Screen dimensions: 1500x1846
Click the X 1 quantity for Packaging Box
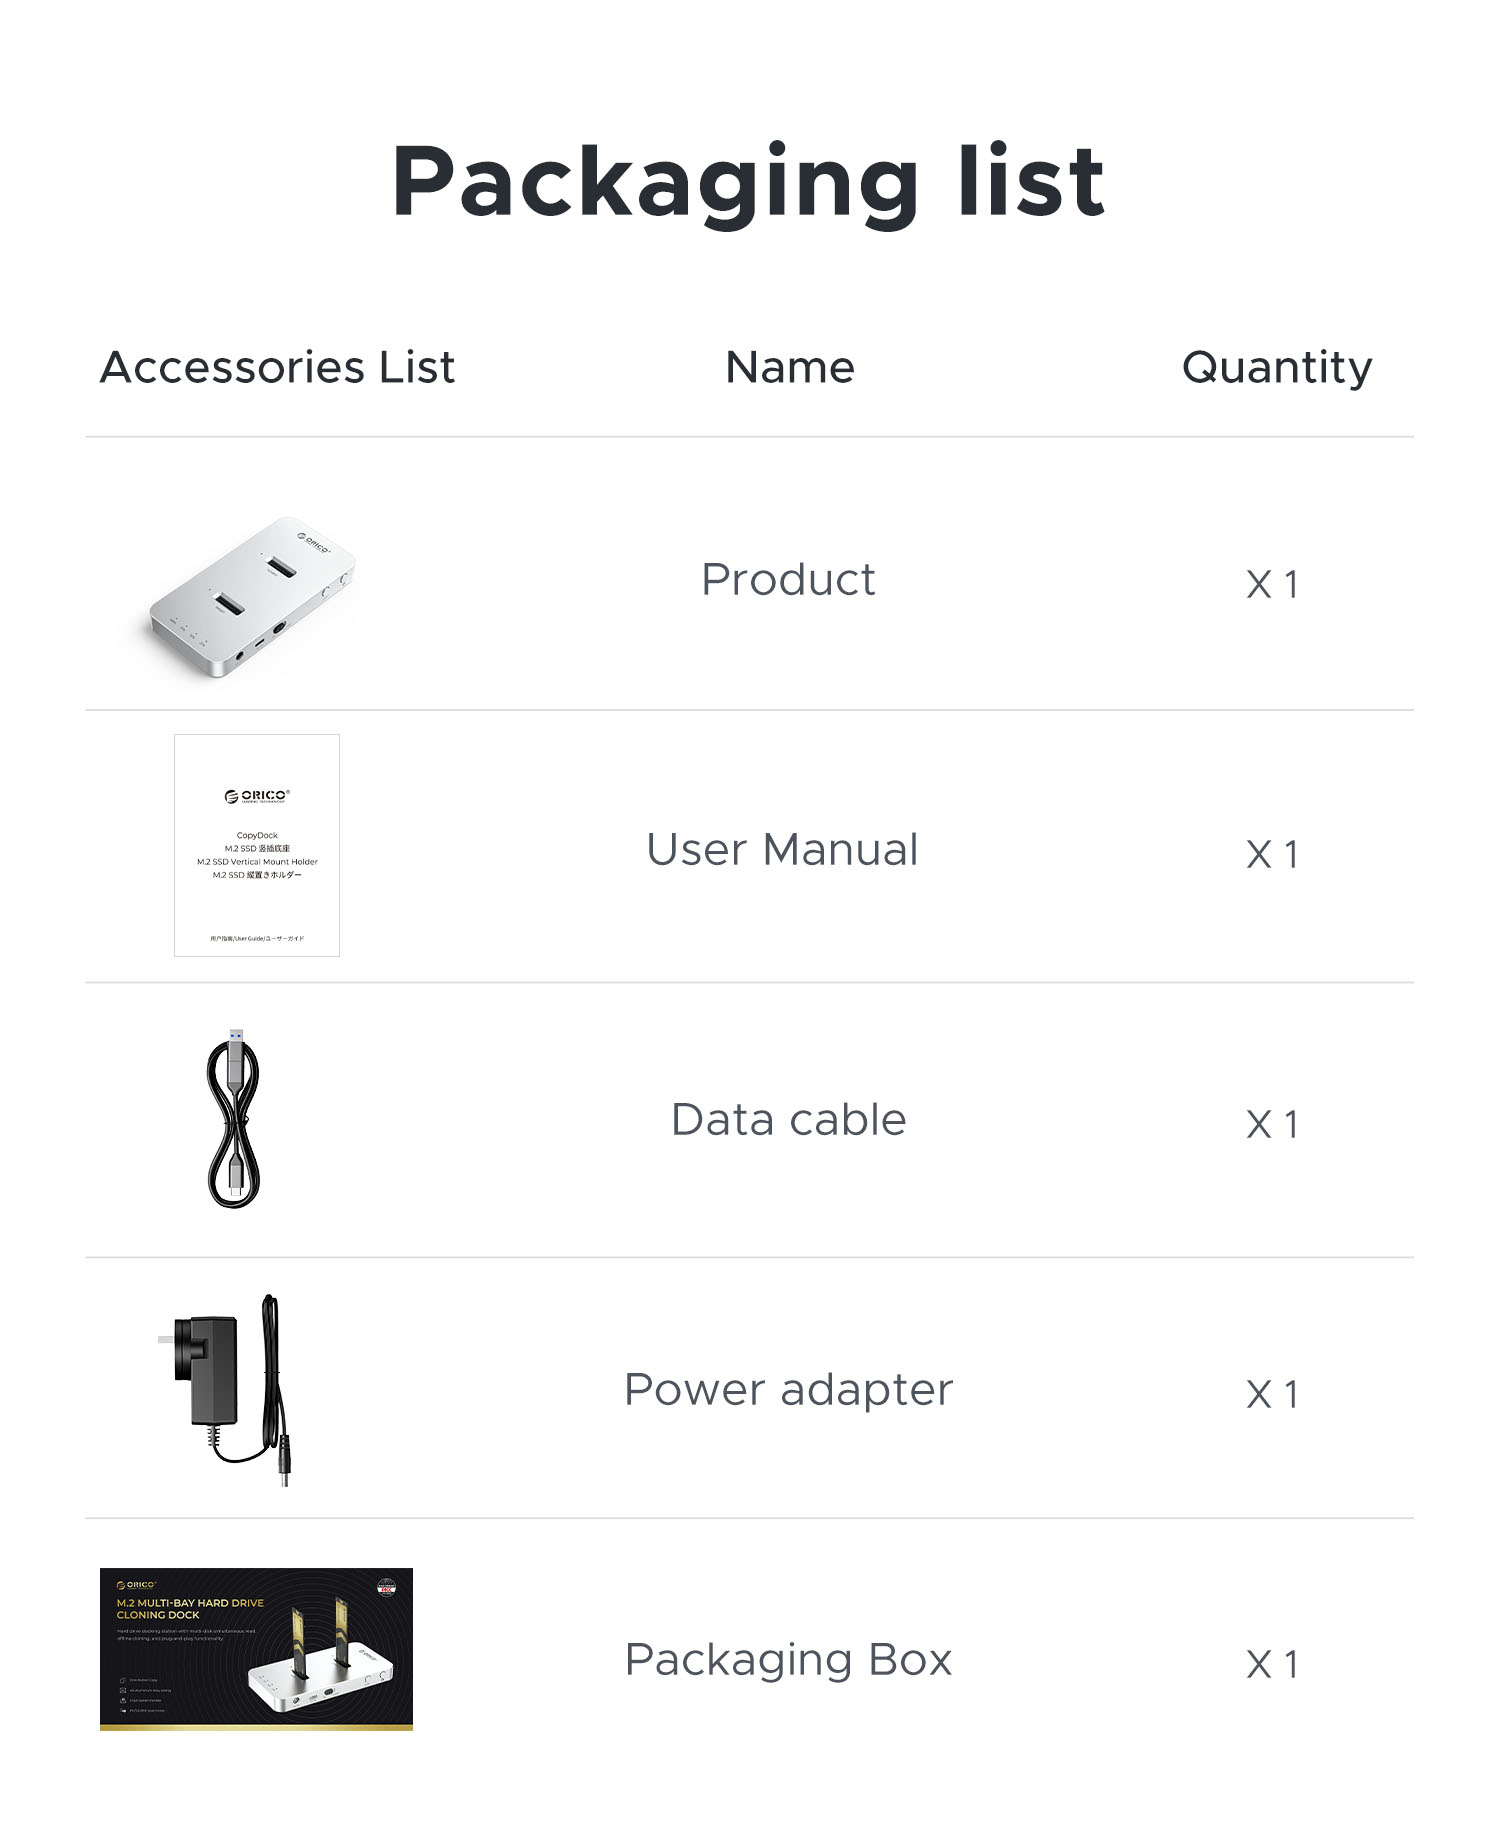click(1272, 1664)
